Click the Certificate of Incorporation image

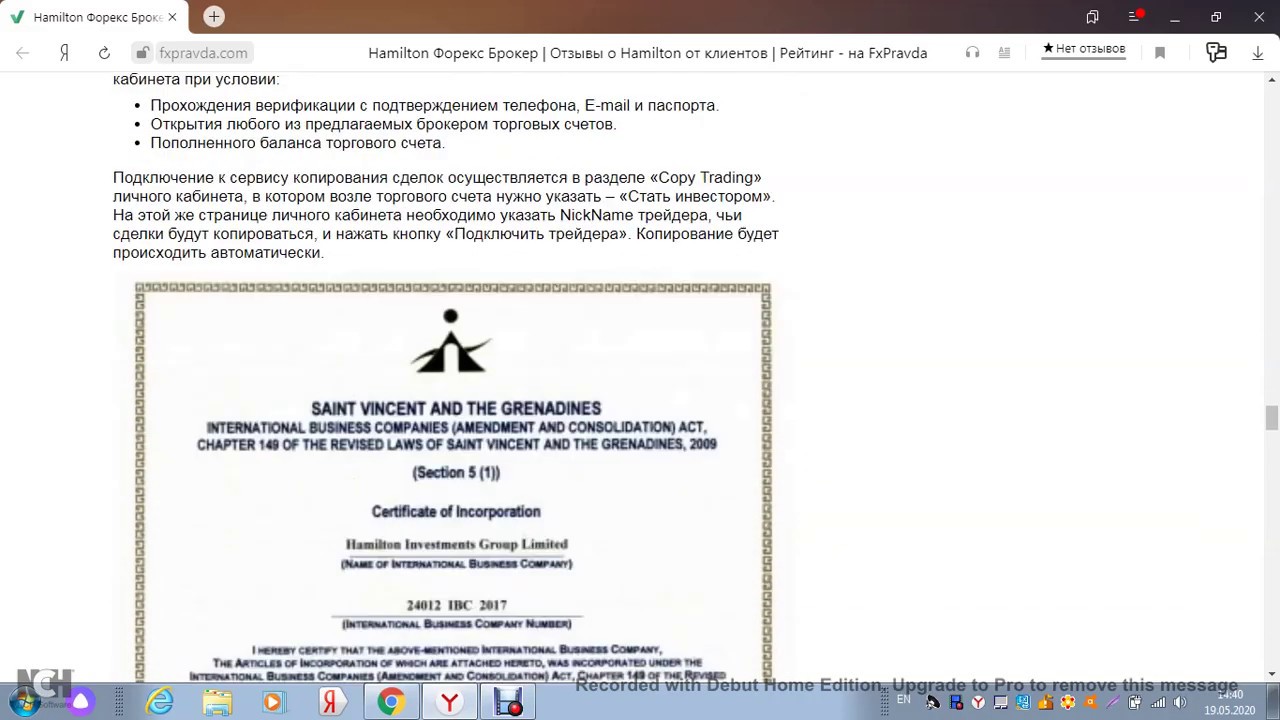[452, 480]
